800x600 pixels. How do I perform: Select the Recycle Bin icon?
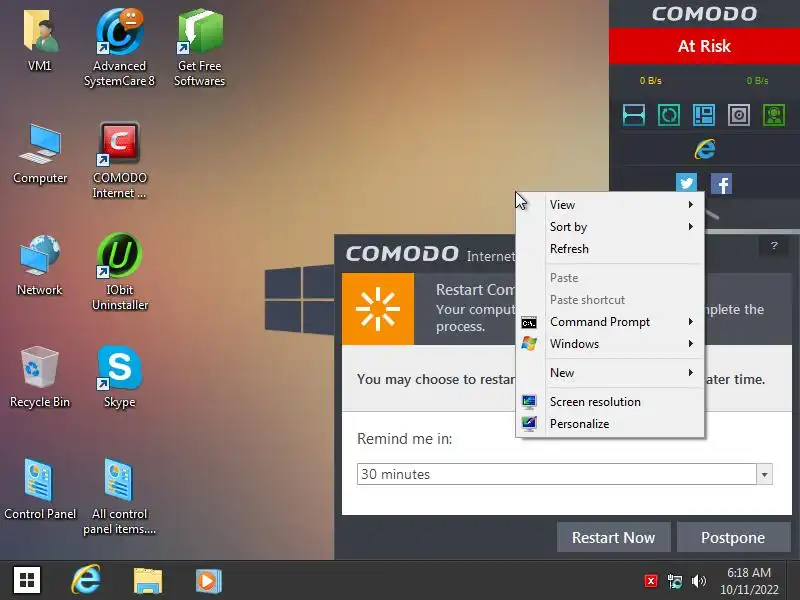coord(40,378)
